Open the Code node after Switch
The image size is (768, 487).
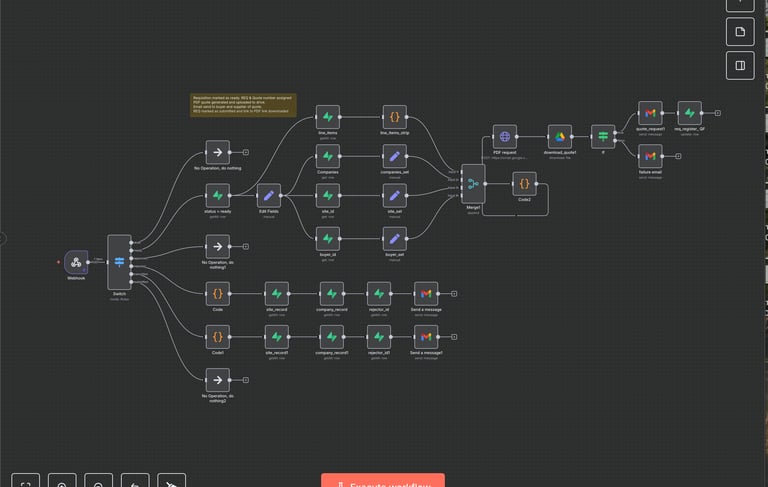click(217, 293)
